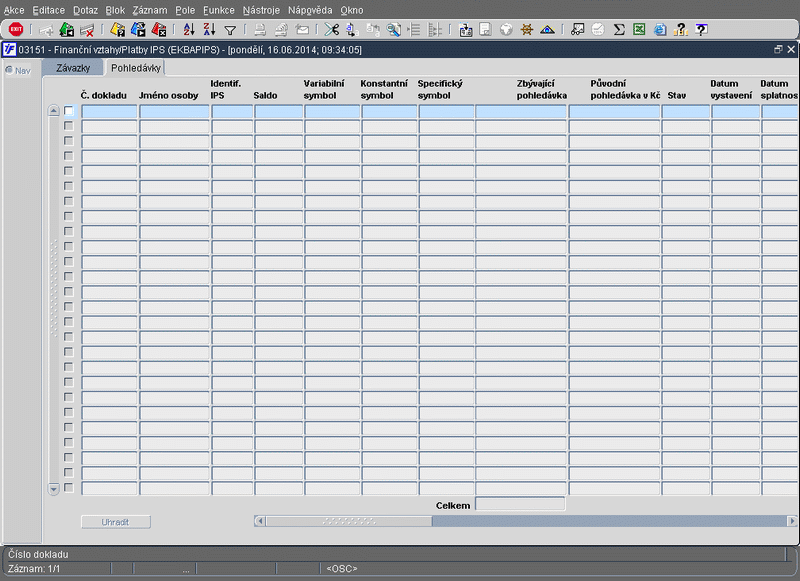Click the context help question mark icon
800x581 pixels.
[x=702, y=30]
